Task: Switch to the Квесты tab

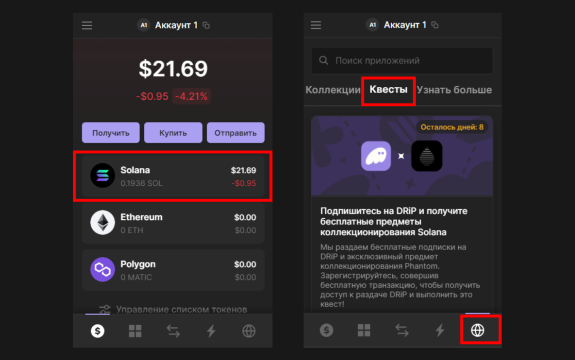Action: [388, 90]
